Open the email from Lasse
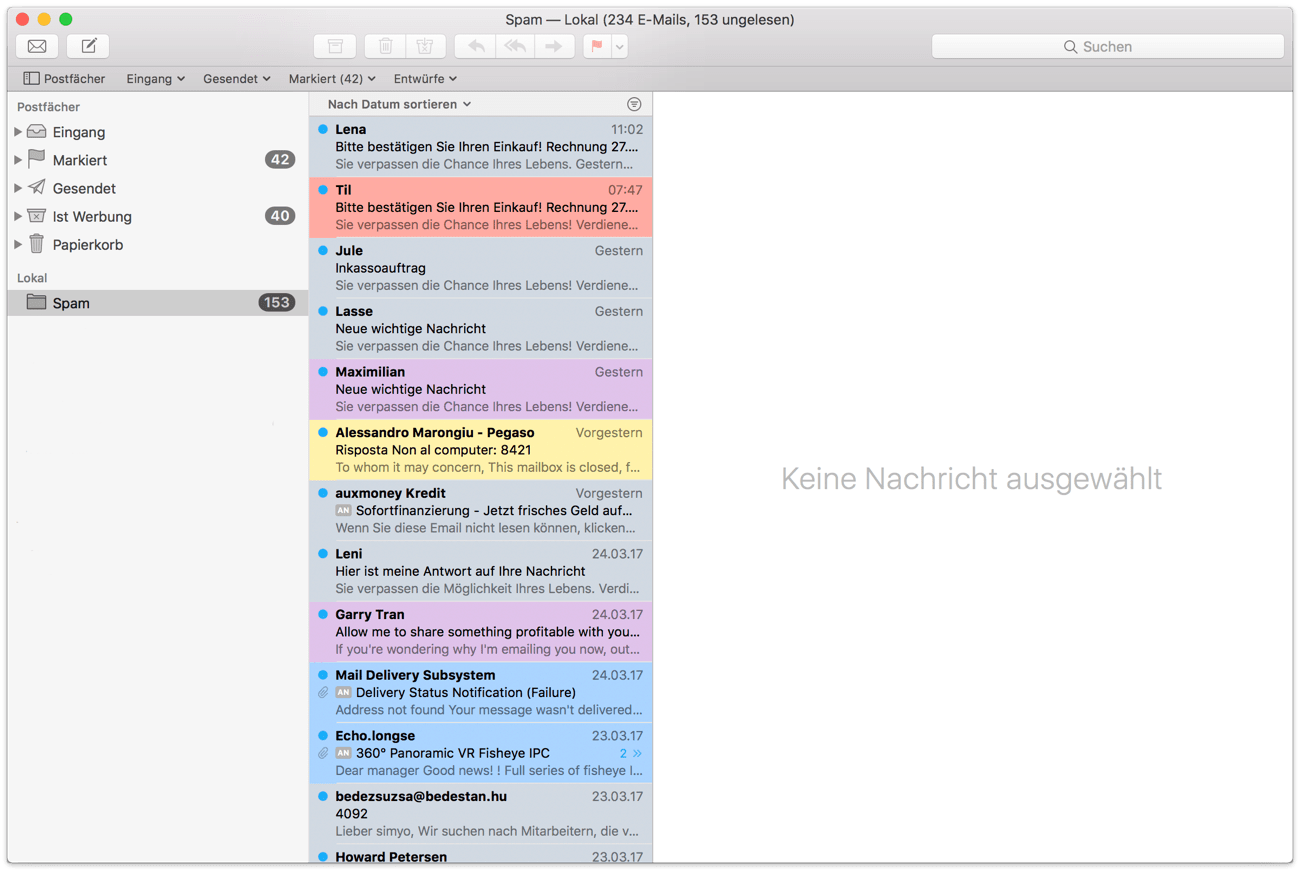 pos(481,328)
